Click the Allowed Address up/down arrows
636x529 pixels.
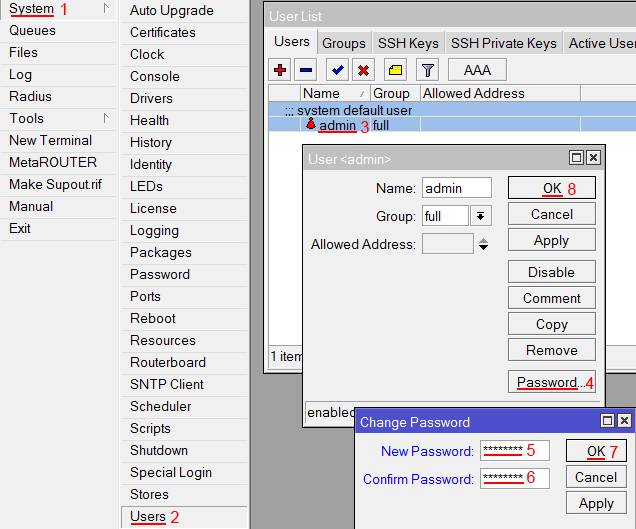pyautogui.click(x=484, y=244)
